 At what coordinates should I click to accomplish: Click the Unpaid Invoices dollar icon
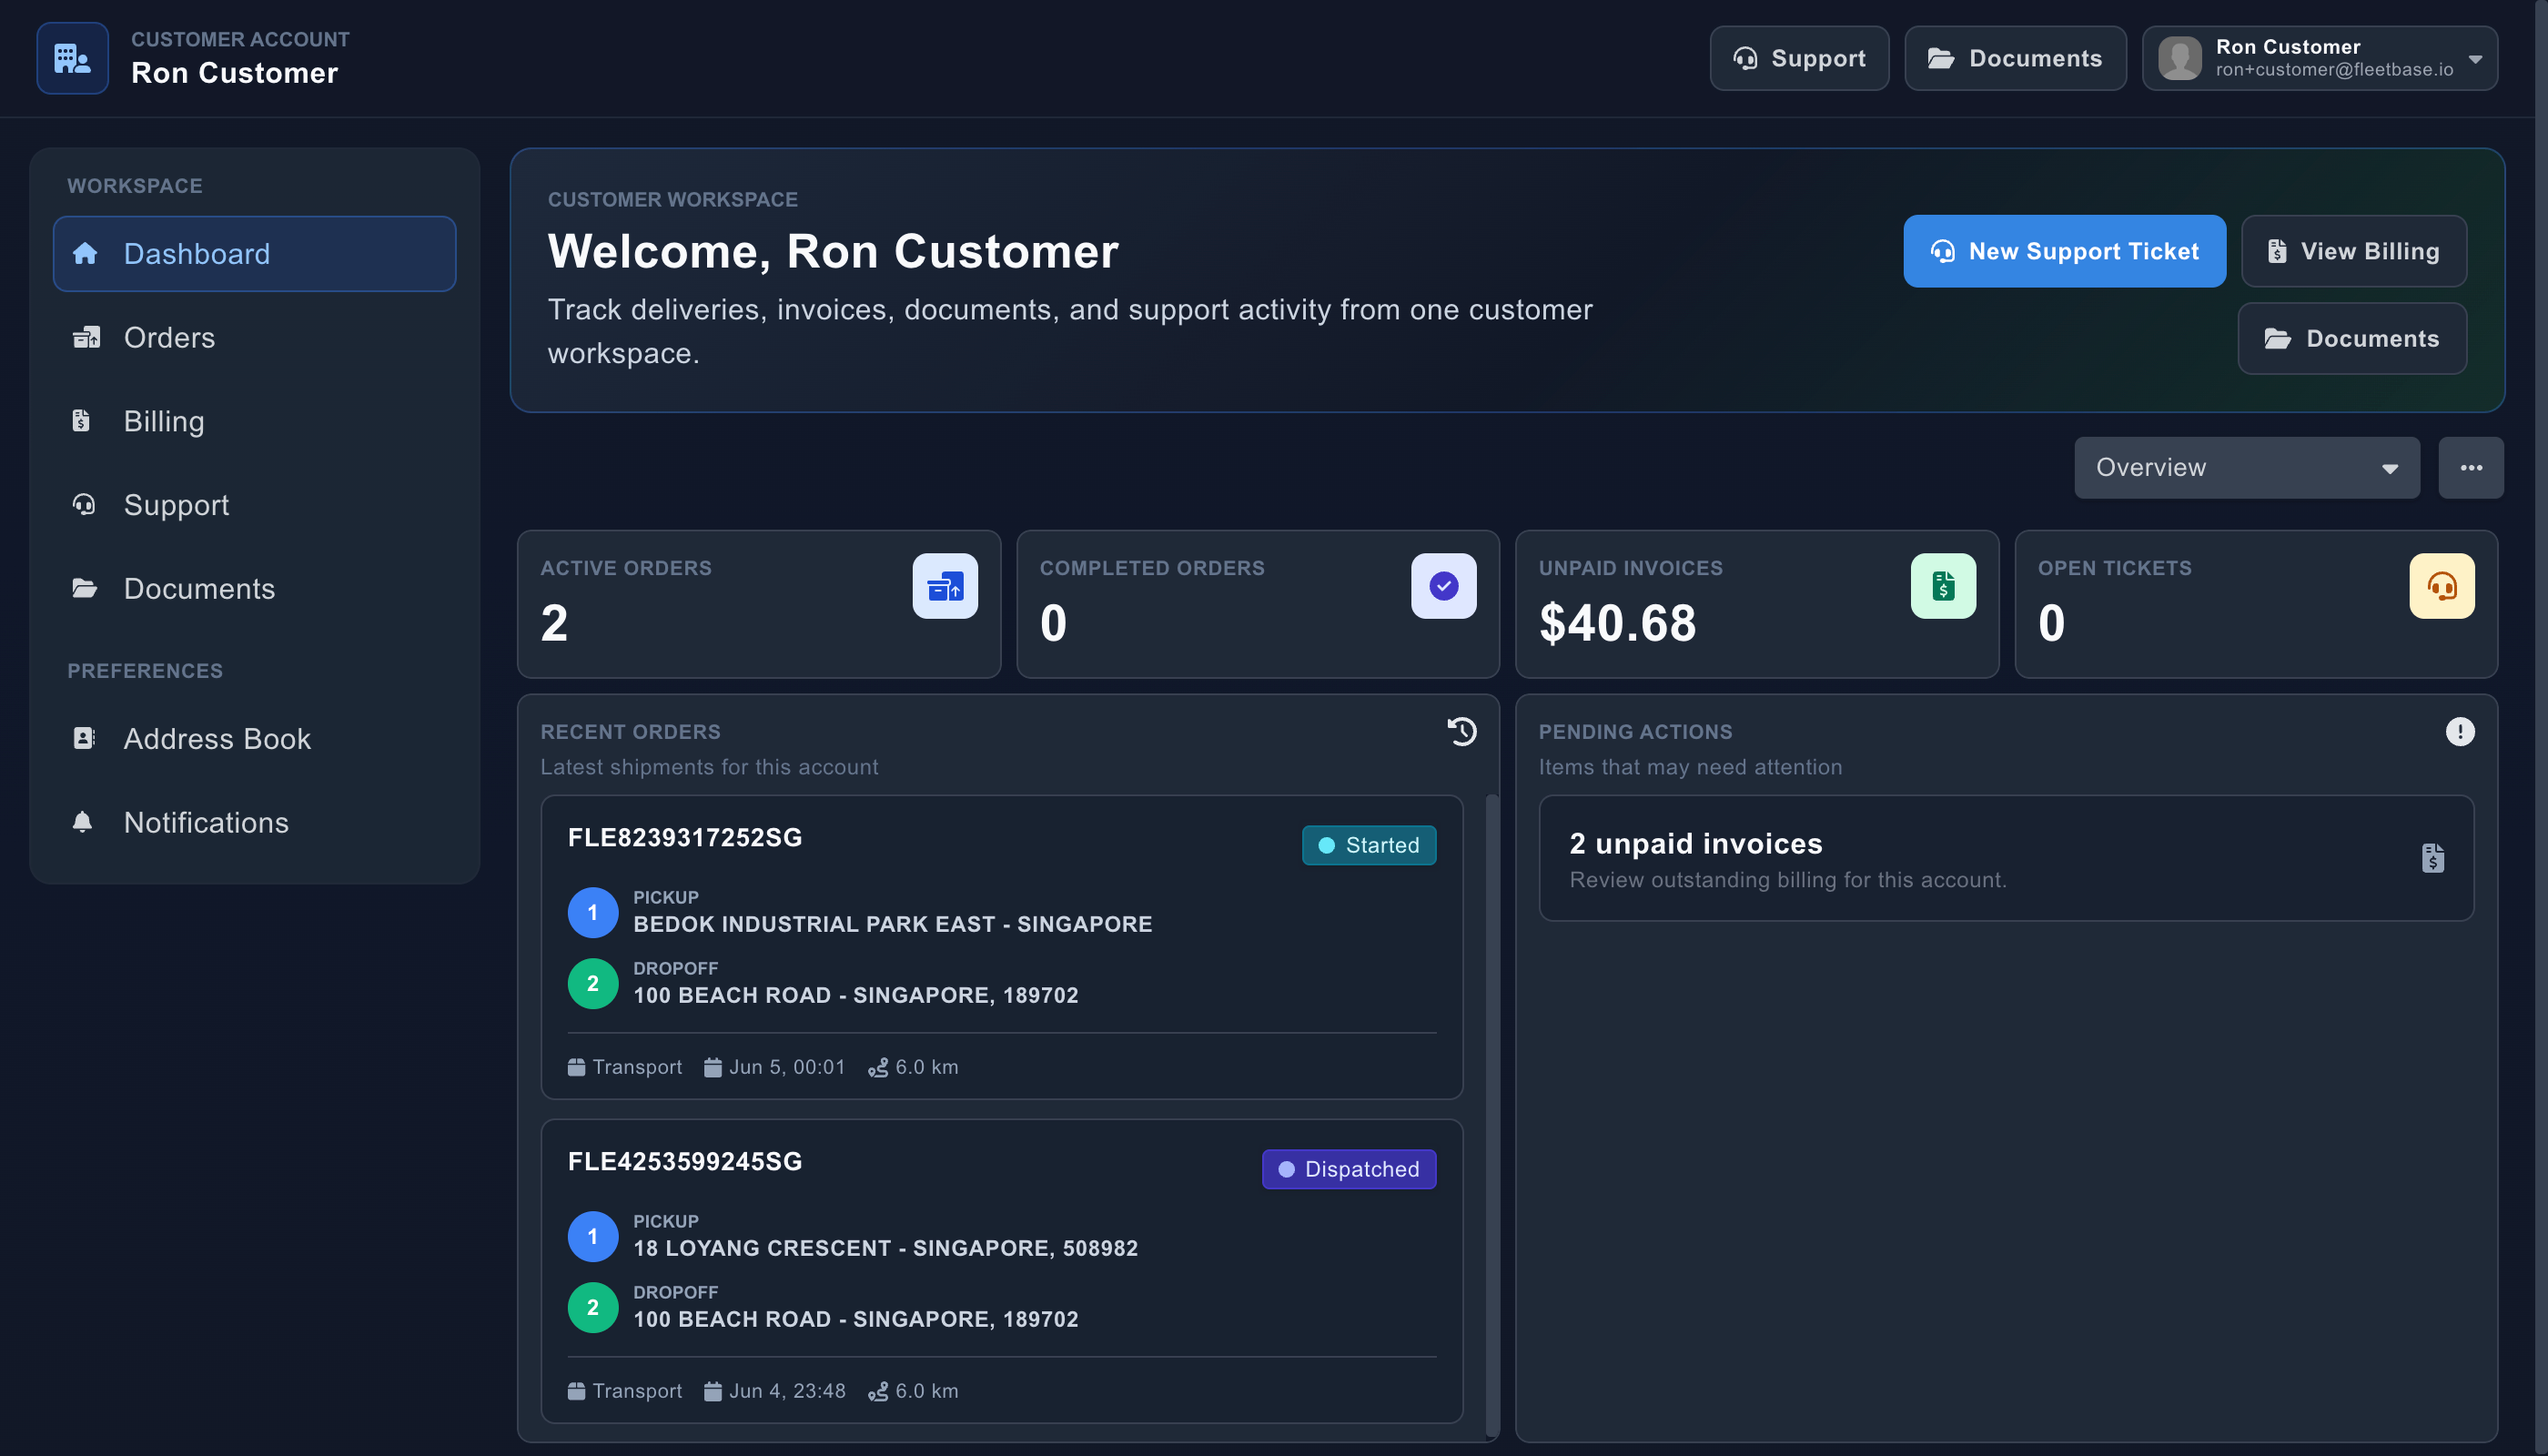(1943, 586)
